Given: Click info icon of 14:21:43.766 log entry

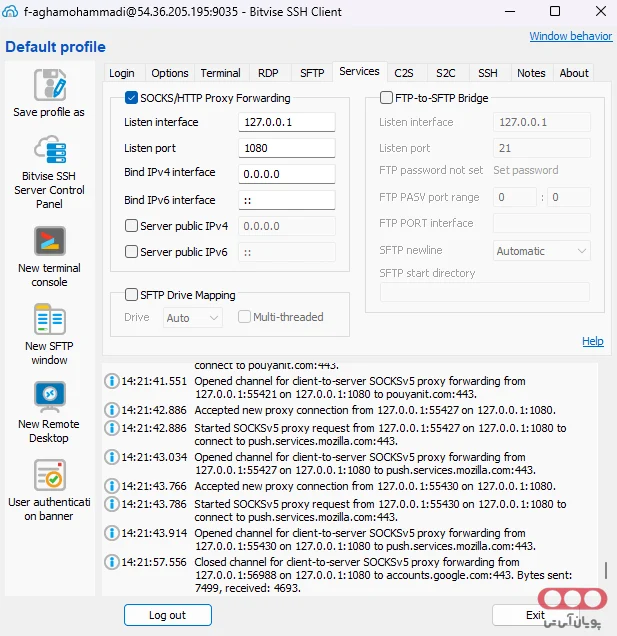Looking at the screenshot, I should tap(112, 486).
